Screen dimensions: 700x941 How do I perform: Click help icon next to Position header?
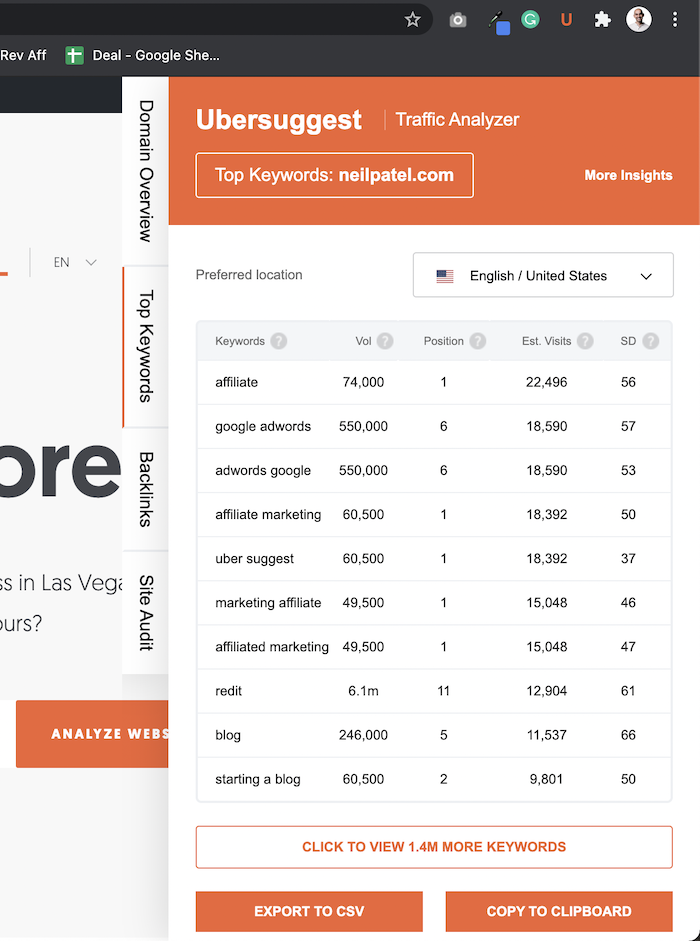pos(477,341)
